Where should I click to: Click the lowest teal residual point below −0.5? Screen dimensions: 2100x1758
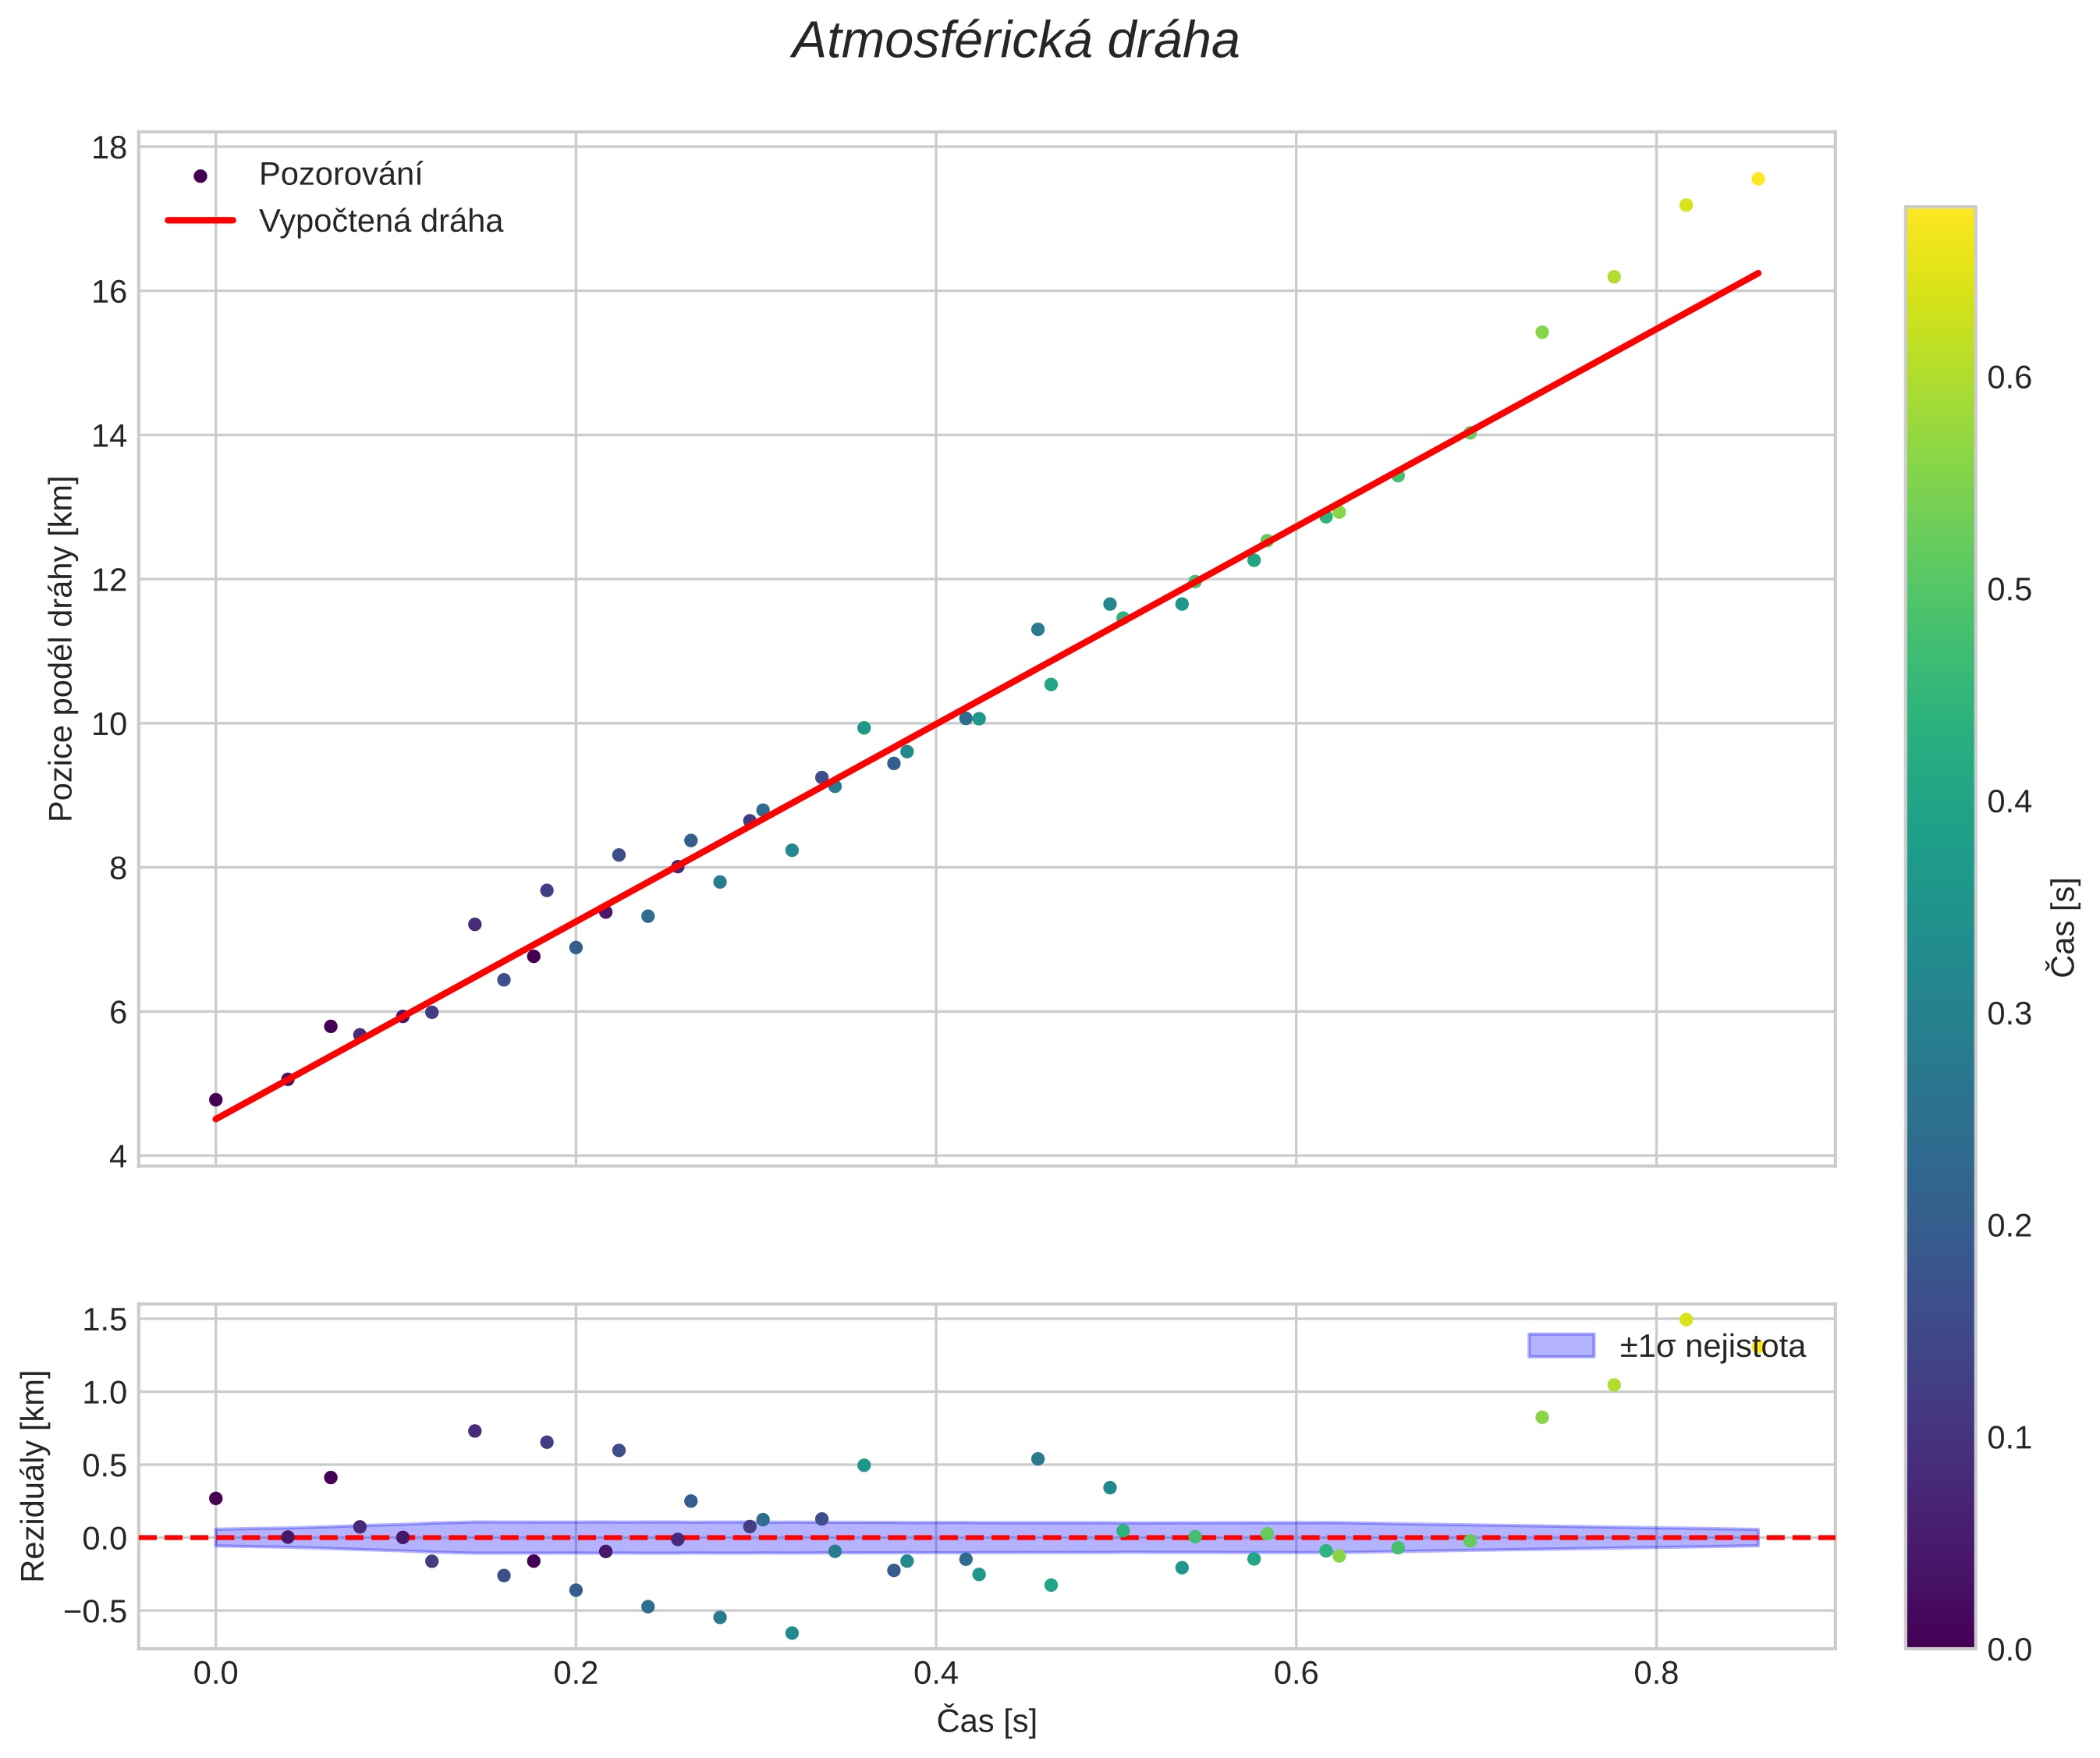(x=792, y=1633)
